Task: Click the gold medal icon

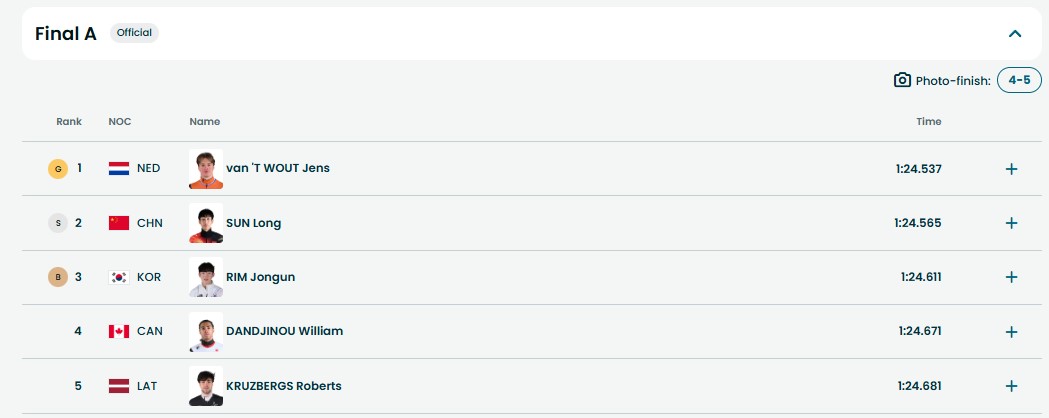Action: click(57, 169)
